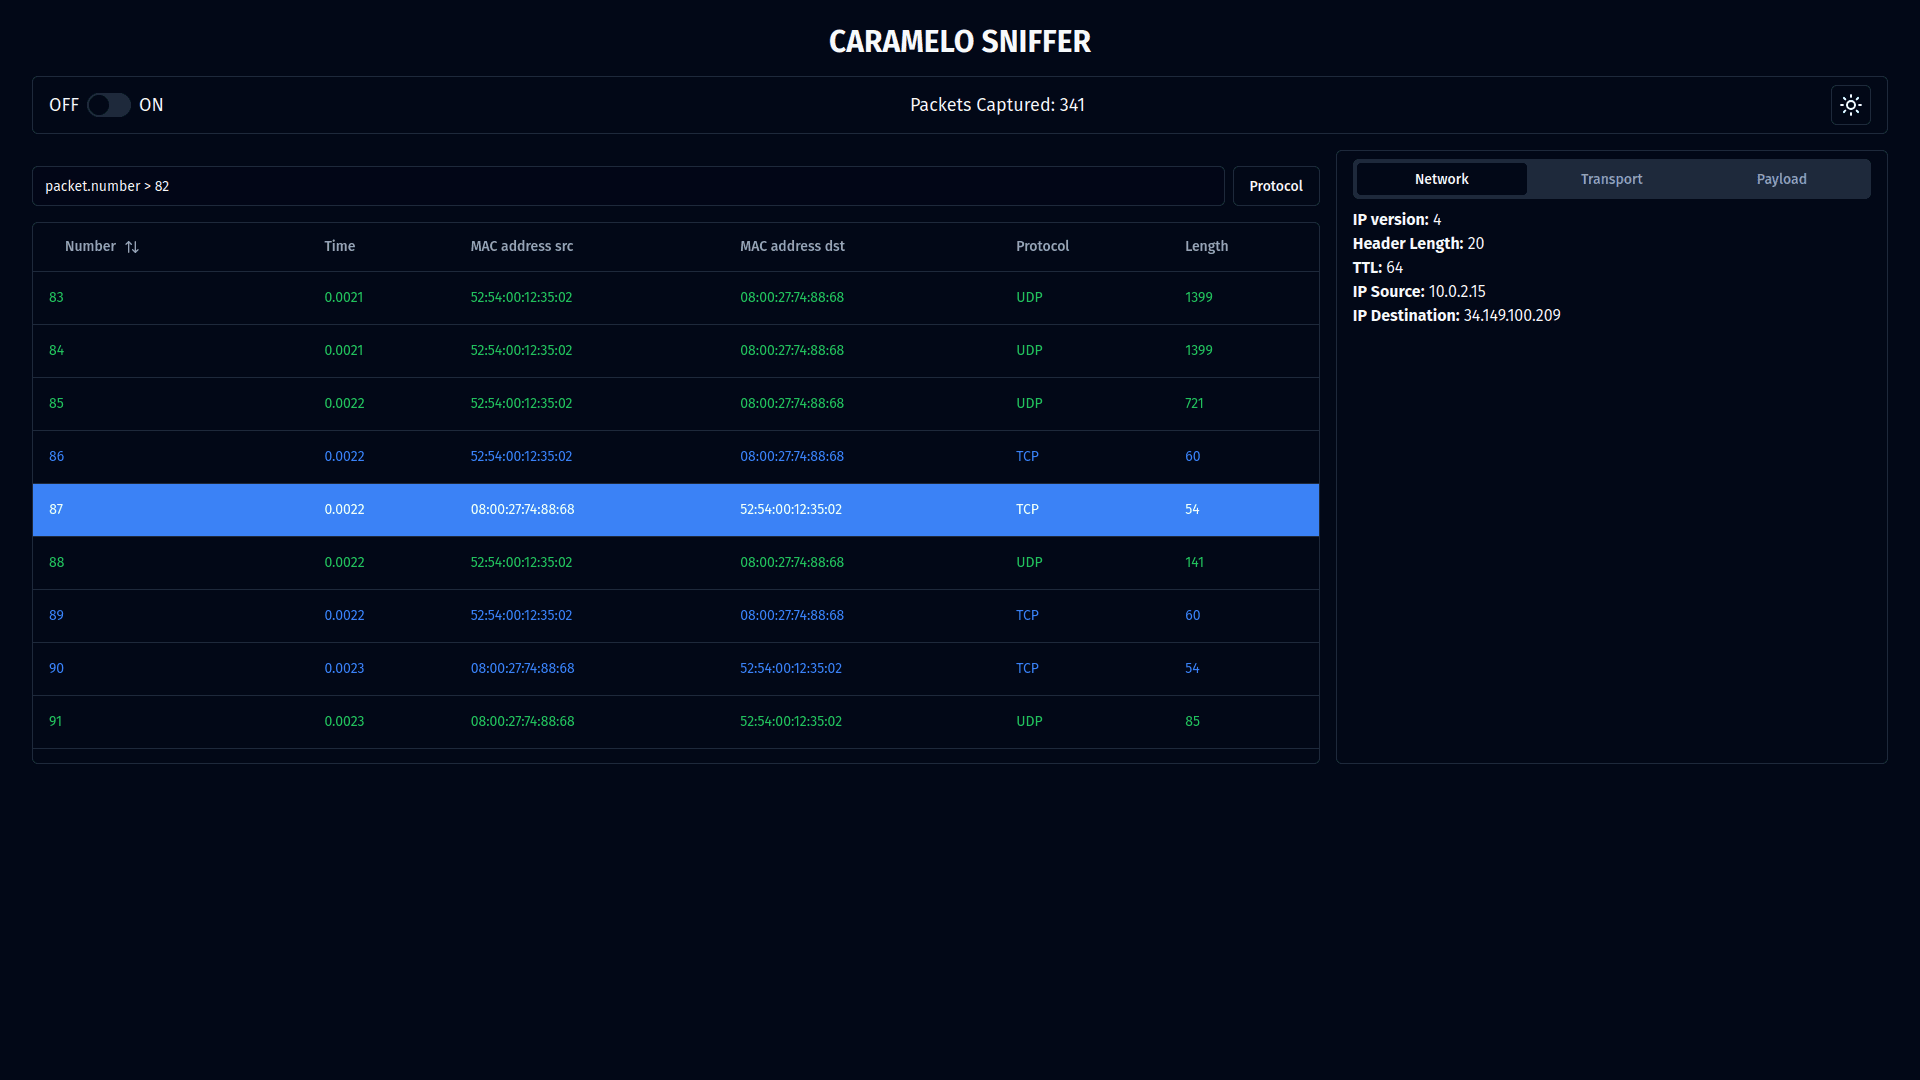Click the Protocol column header
1920x1080 pixels.
1042,246
